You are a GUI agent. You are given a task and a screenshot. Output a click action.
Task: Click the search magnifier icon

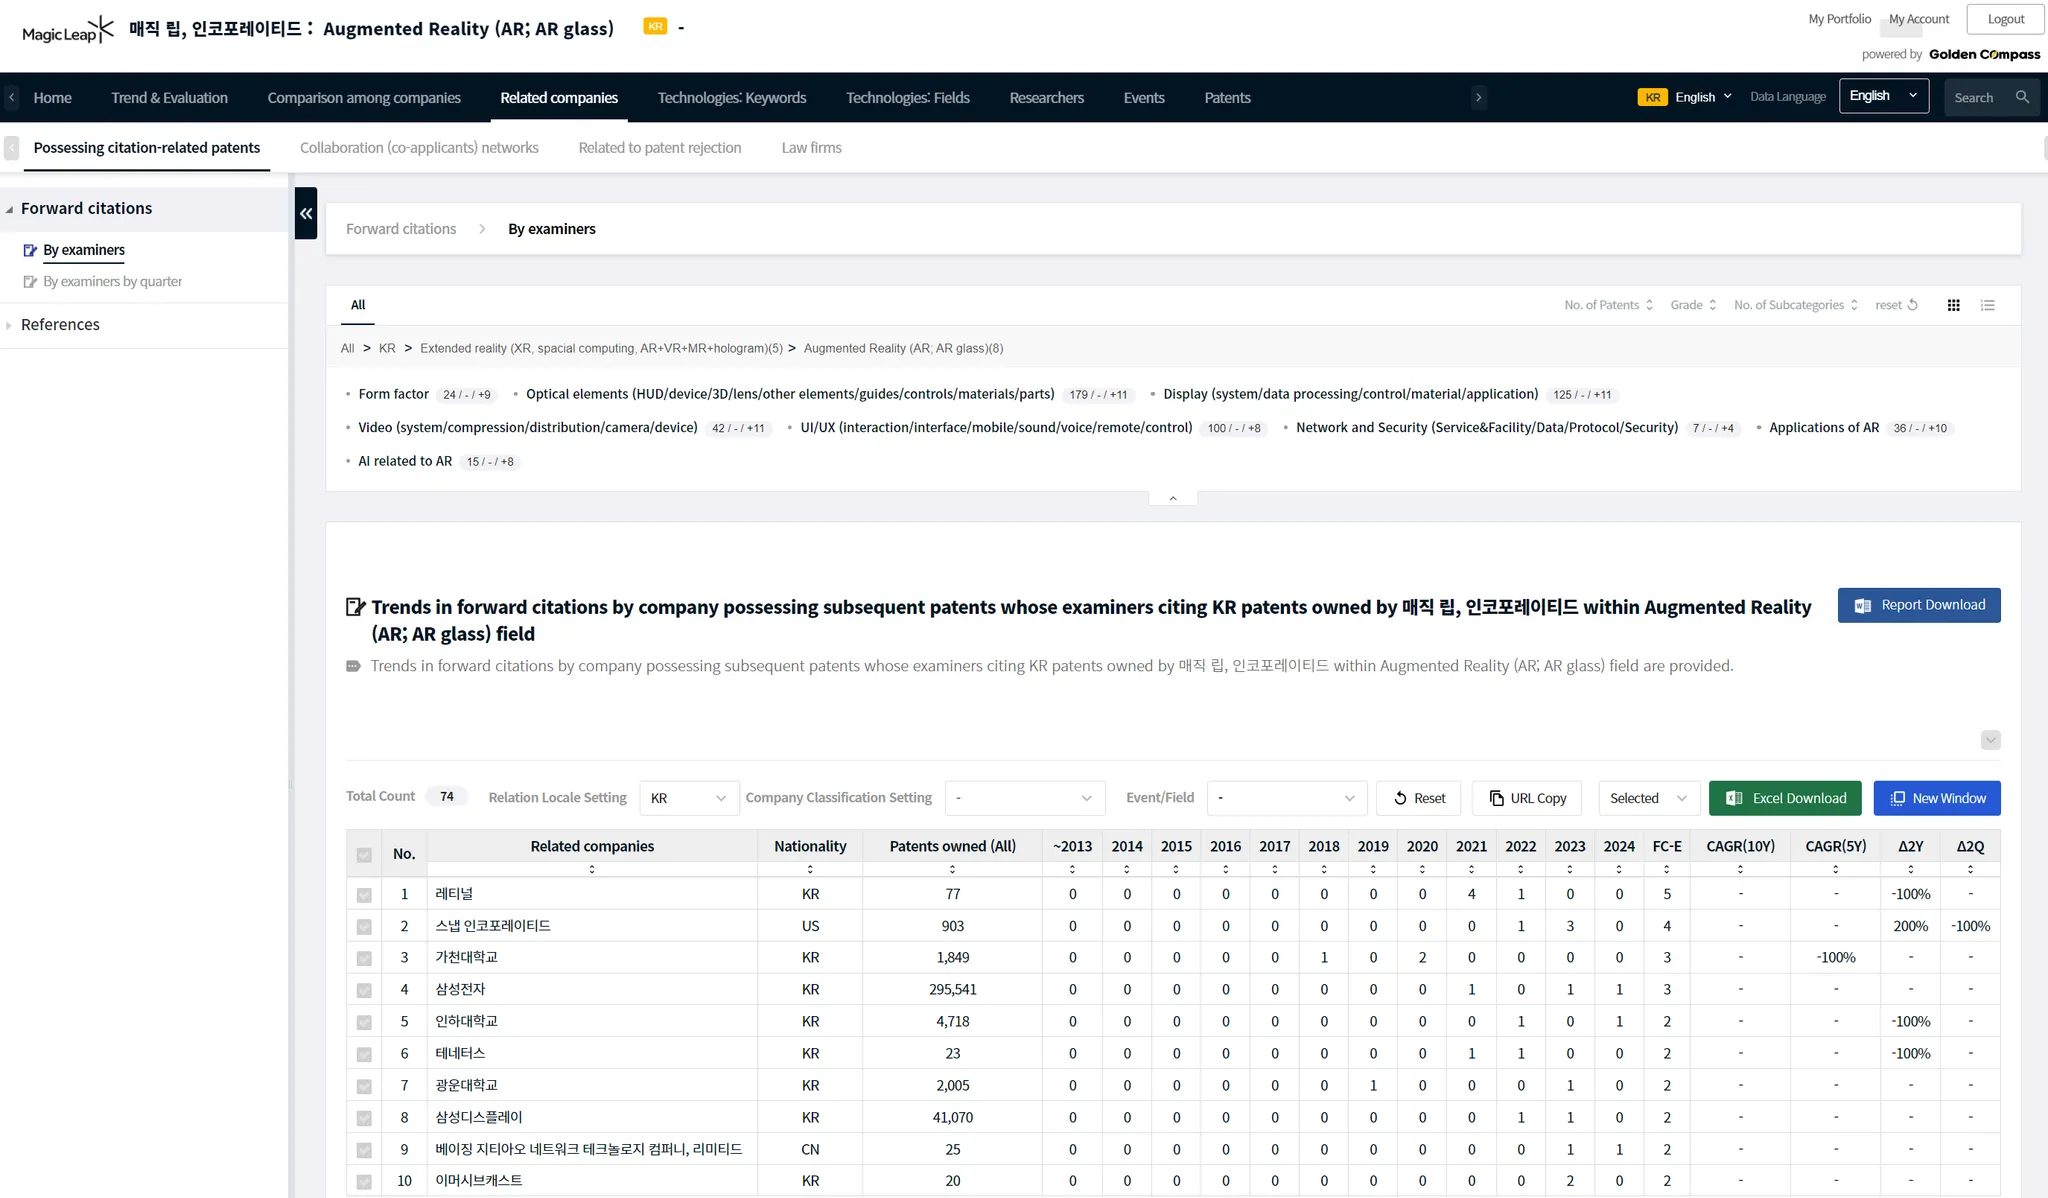click(2022, 97)
